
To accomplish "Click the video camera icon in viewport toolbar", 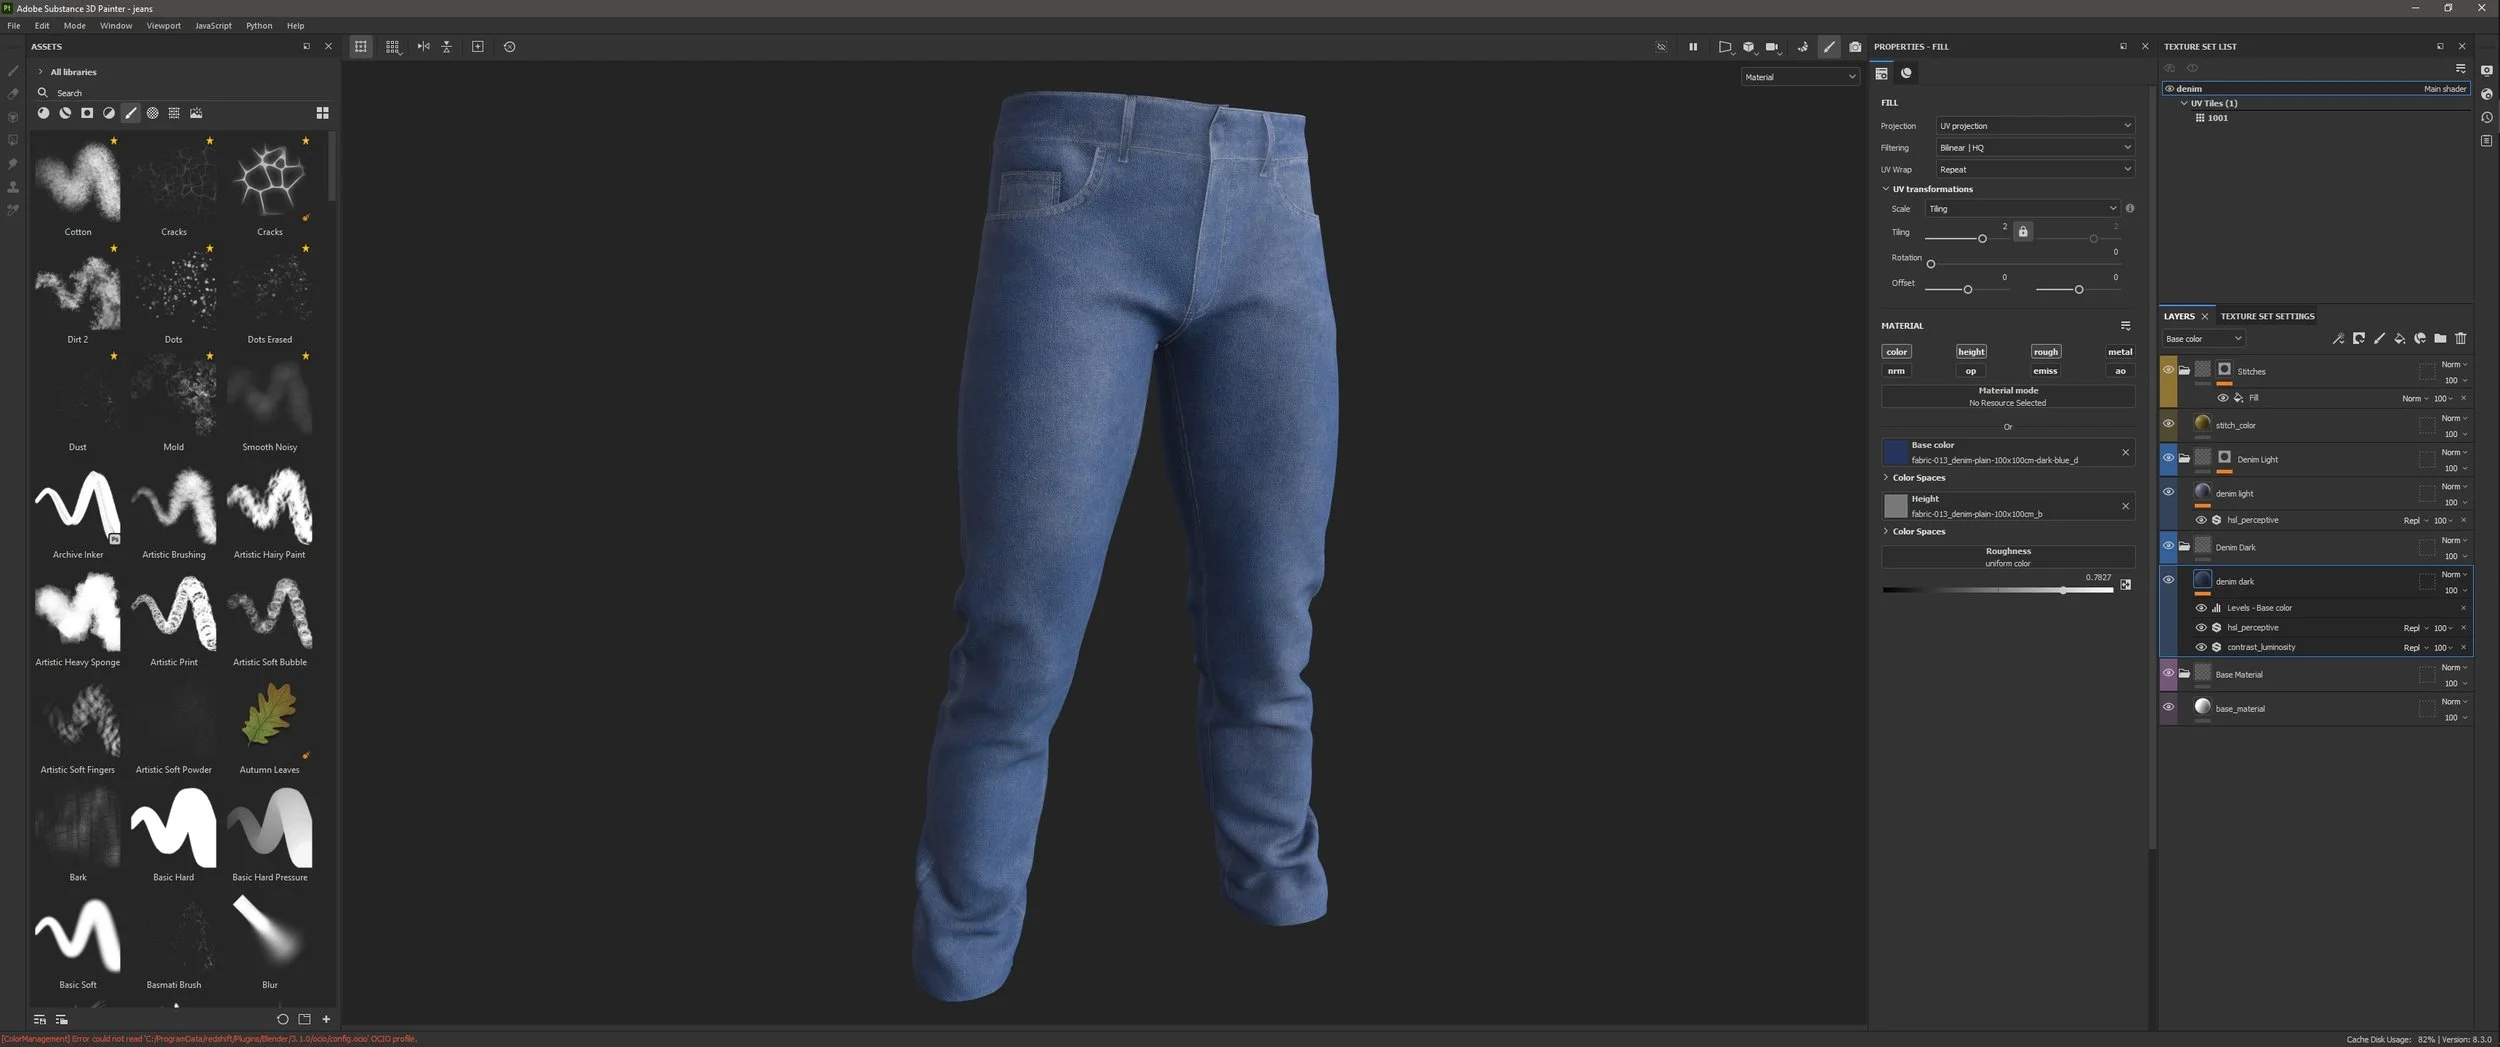I will point(1773,47).
